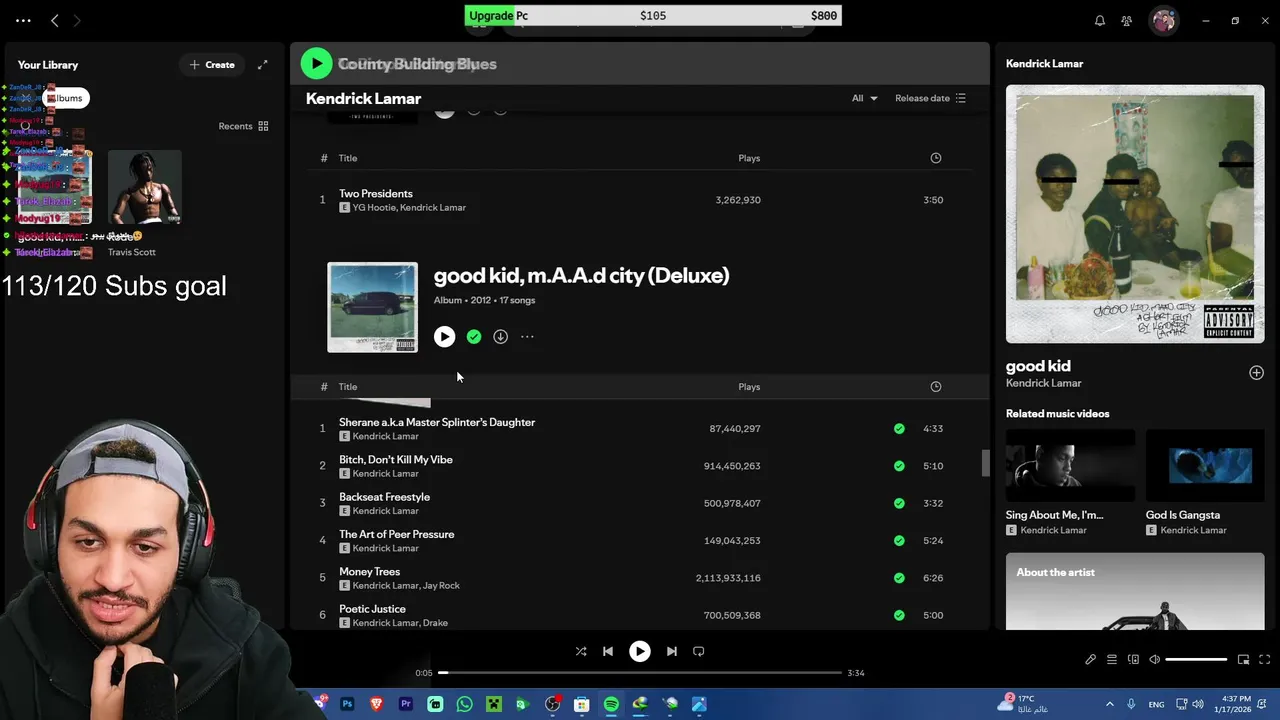The width and height of the screenshot is (1280, 720).
Task: Open Photoshop from the taskbar
Action: [x=347, y=704]
